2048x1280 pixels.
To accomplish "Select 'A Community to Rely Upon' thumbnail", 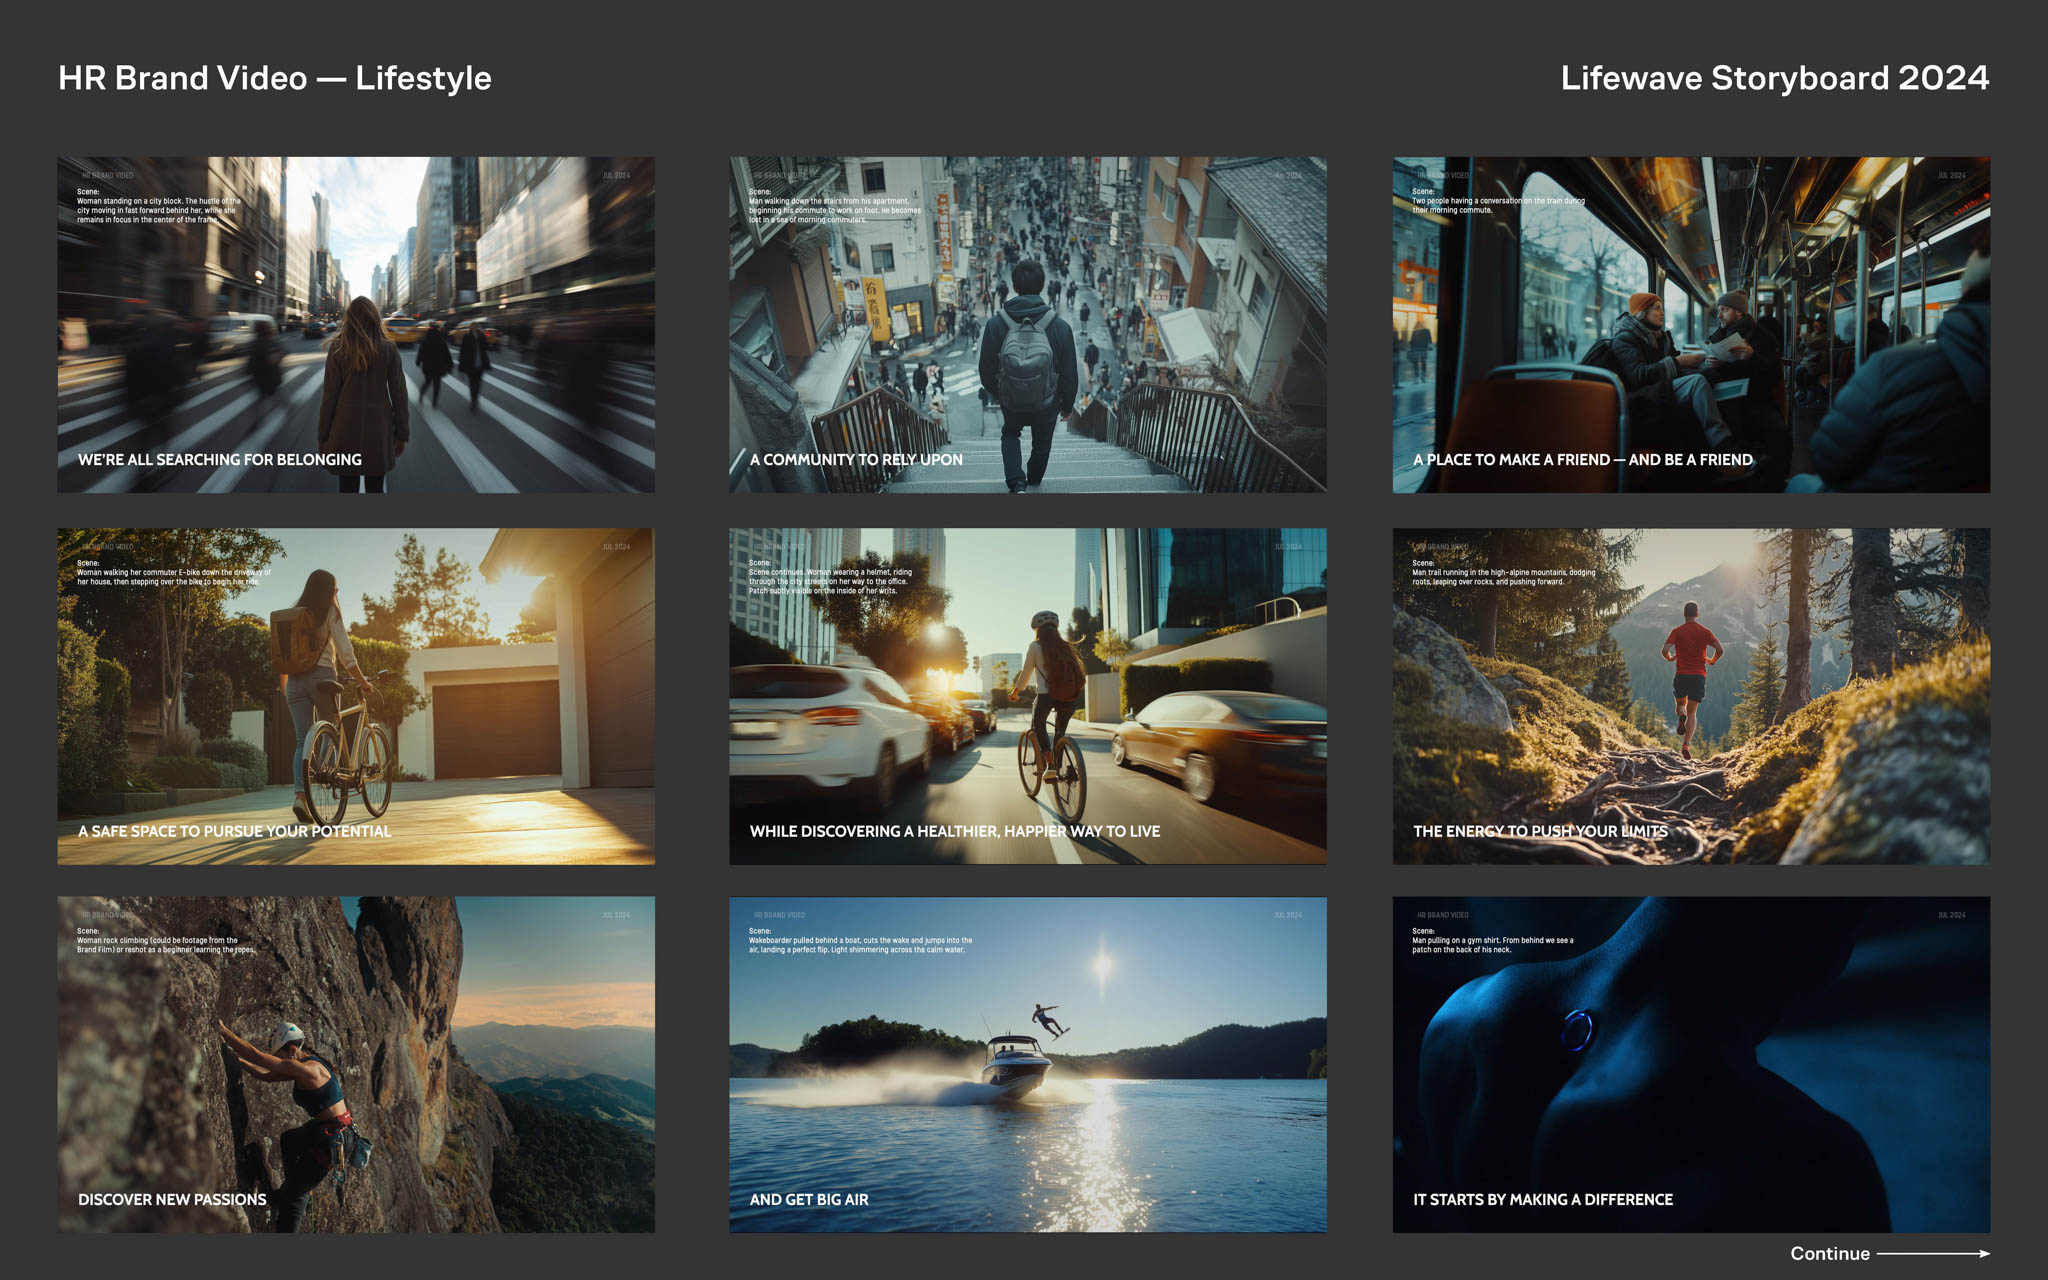I will pos(1028,324).
